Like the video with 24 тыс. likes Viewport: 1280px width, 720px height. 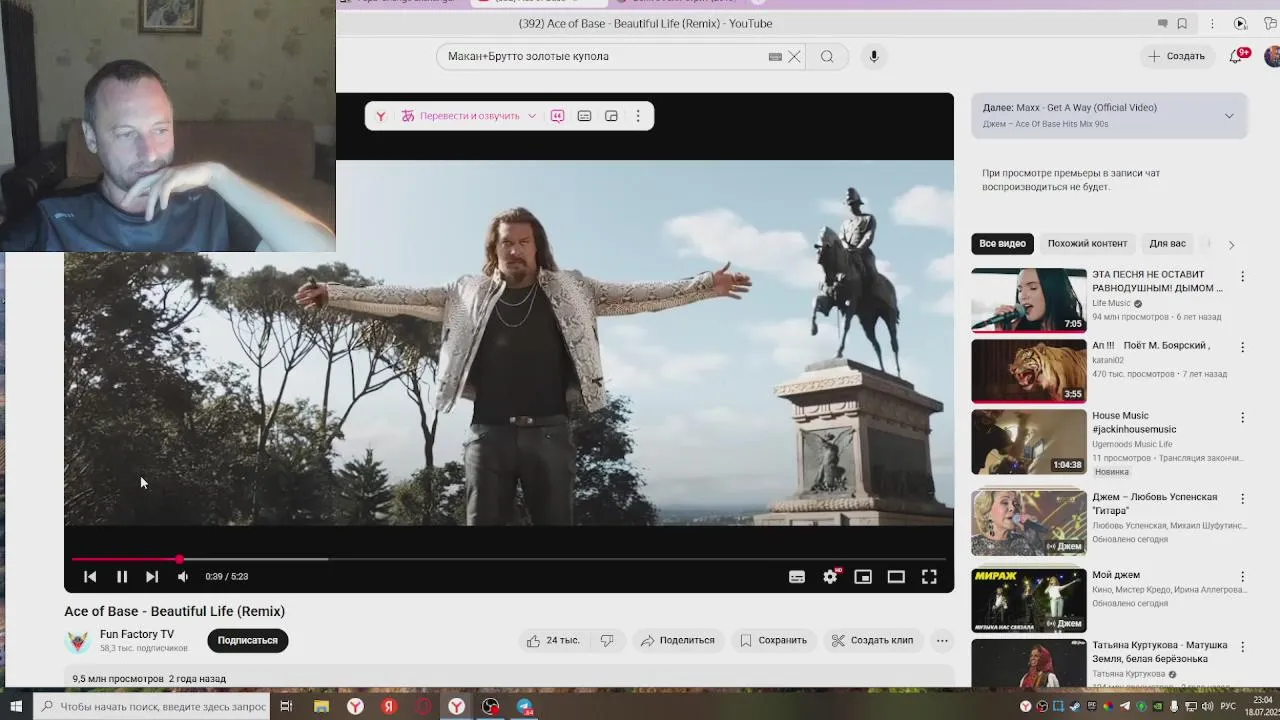coord(552,640)
